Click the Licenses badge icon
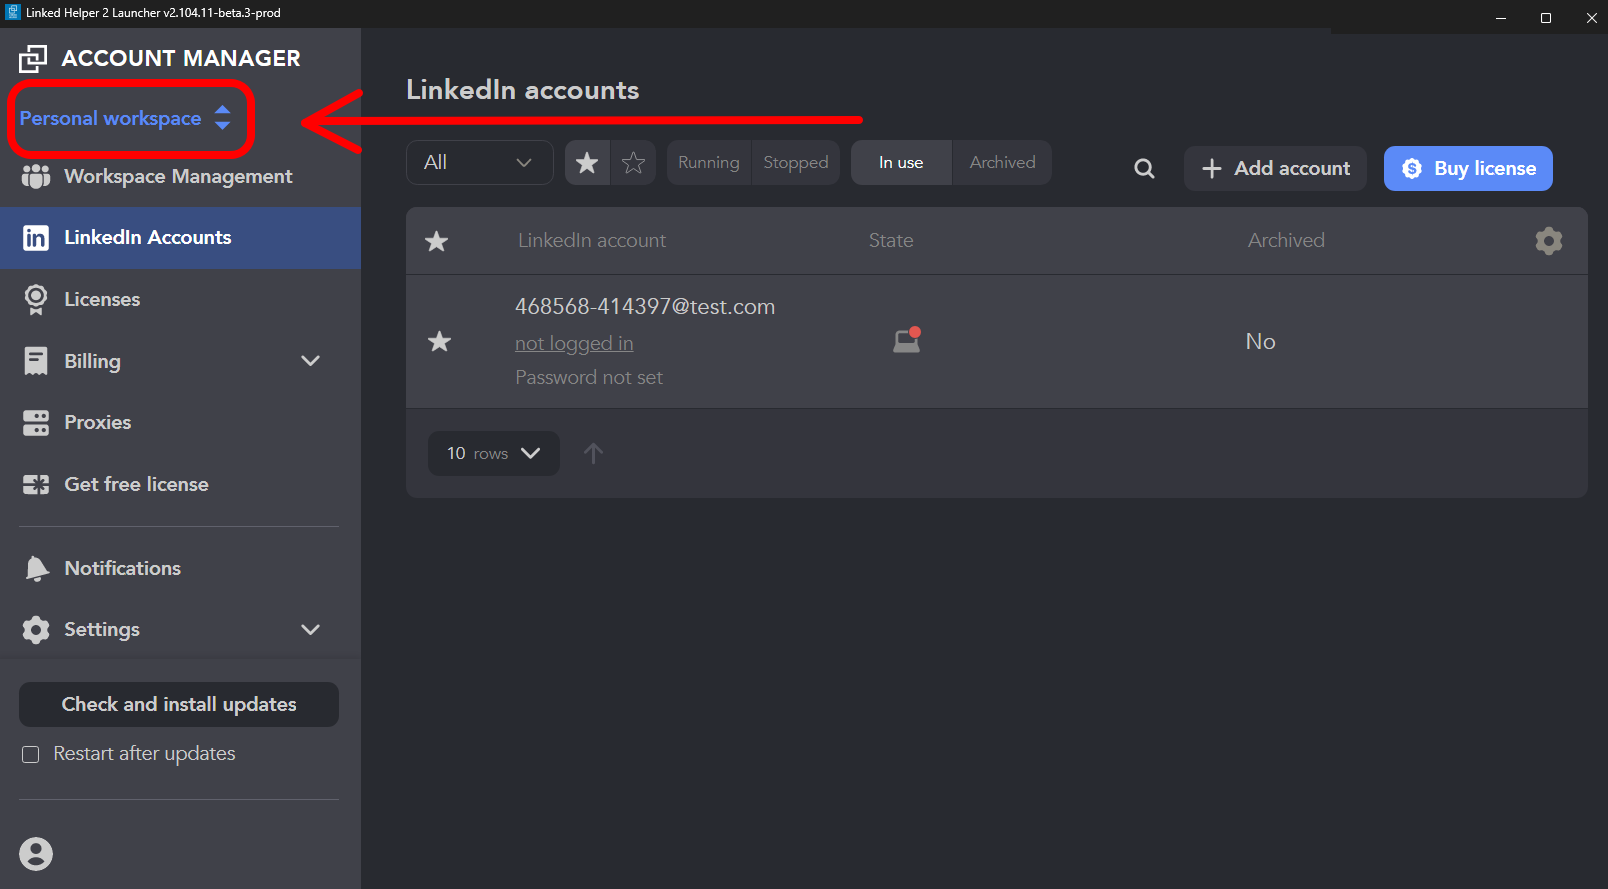Viewport: 1608px width, 889px height. click(x=36, y=300)
